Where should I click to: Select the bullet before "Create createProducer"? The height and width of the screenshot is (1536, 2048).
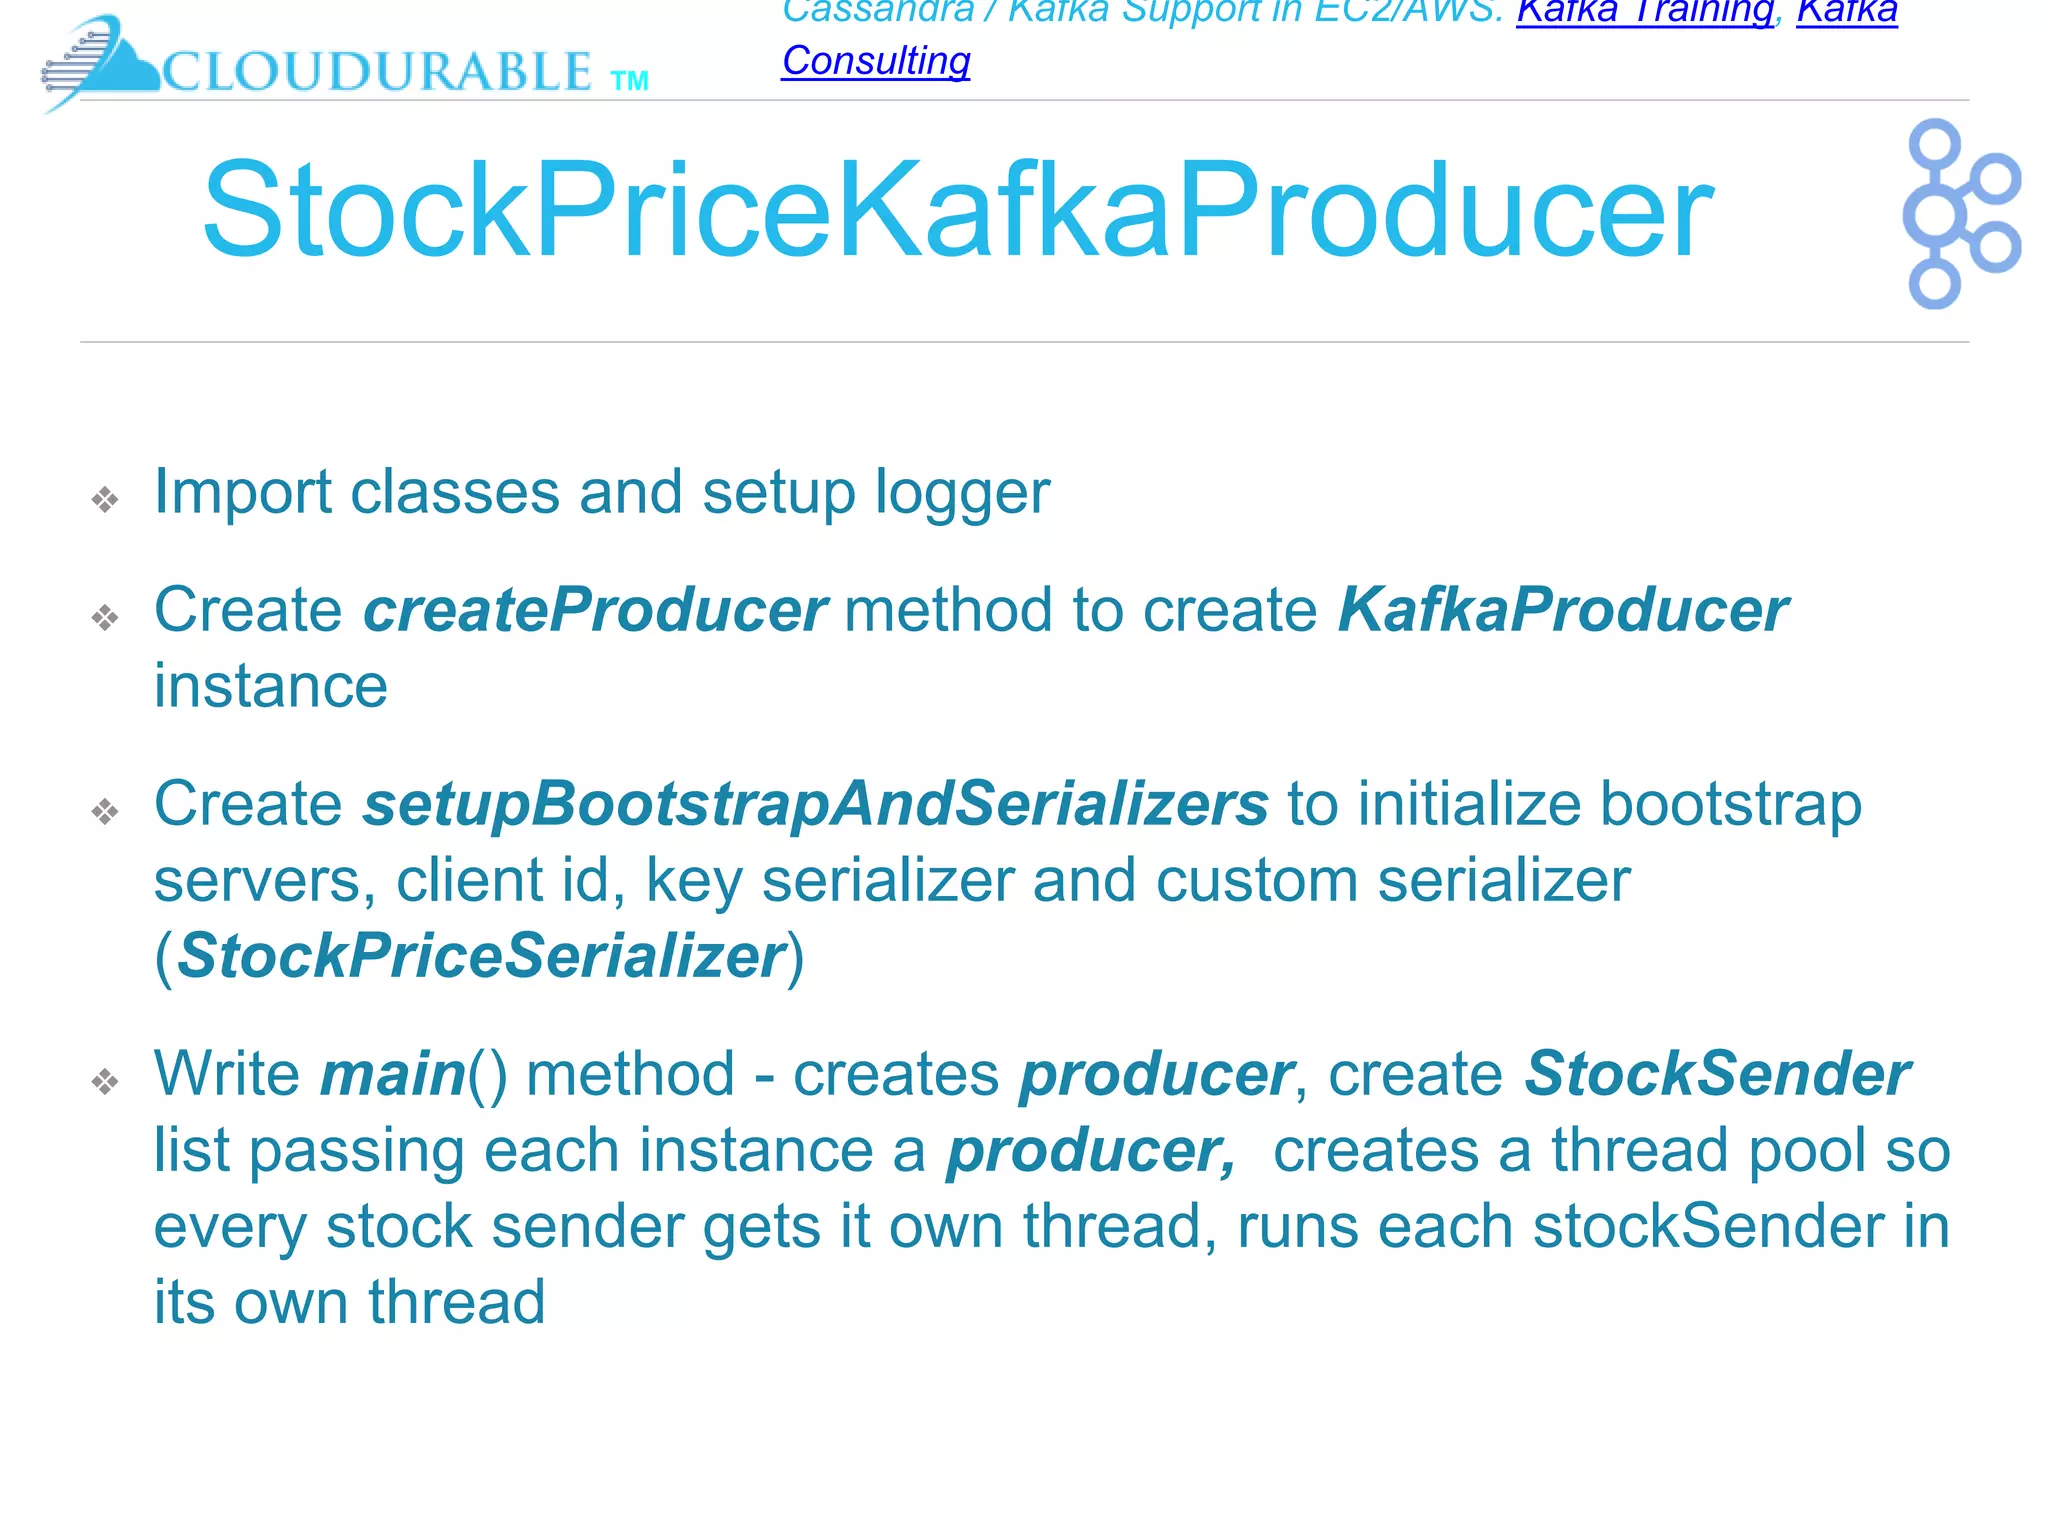pyautogui.click(x=105, y=617)
